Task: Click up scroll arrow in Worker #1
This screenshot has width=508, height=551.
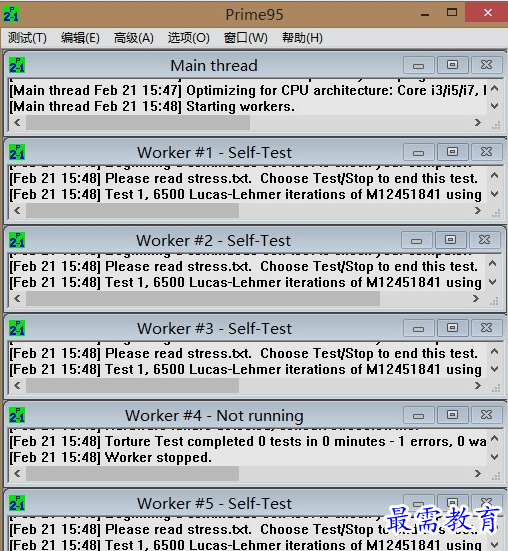Action: [494, 175]
